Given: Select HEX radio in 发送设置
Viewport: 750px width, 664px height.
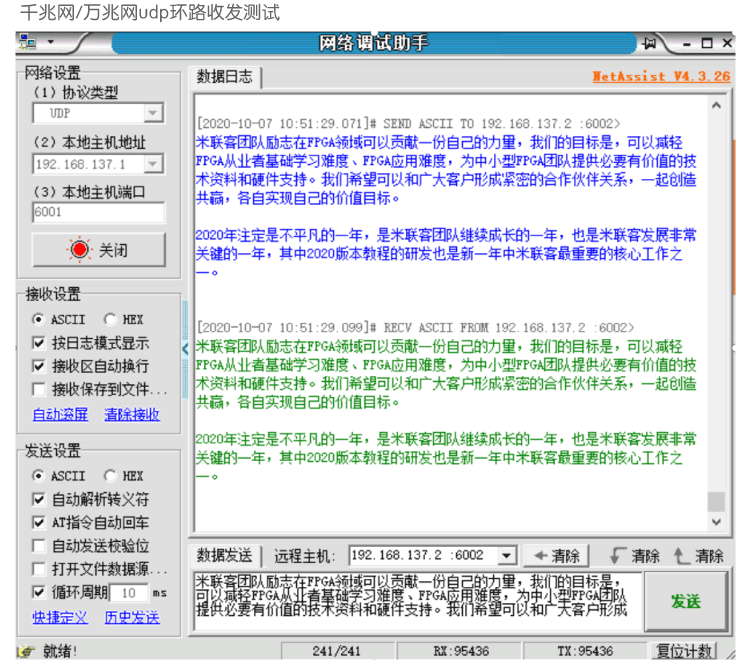Looking at the screenshot, I should (123, 476).
